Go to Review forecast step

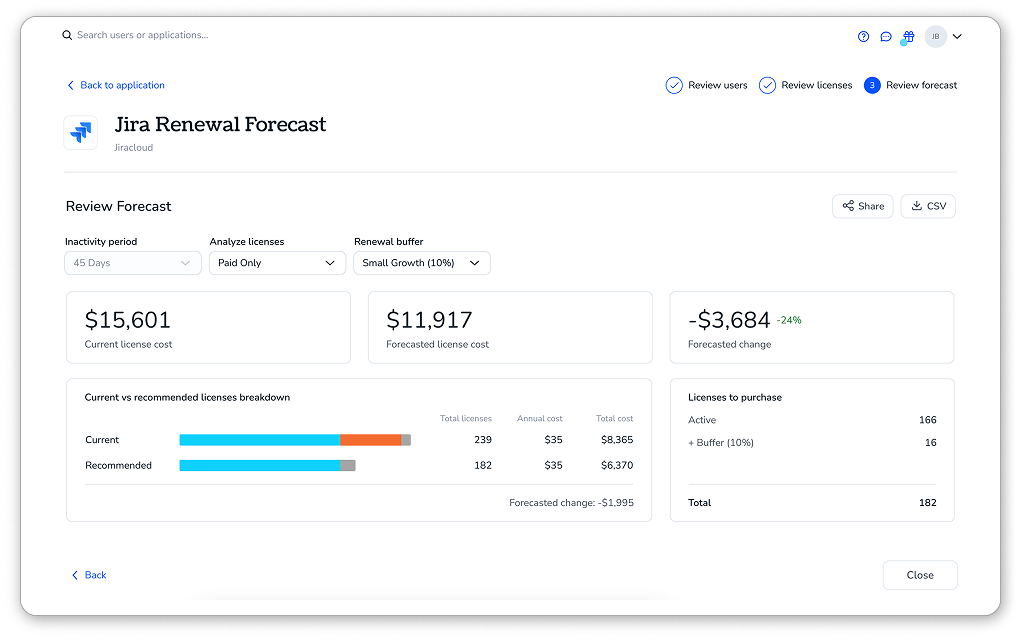pos(921,86)
